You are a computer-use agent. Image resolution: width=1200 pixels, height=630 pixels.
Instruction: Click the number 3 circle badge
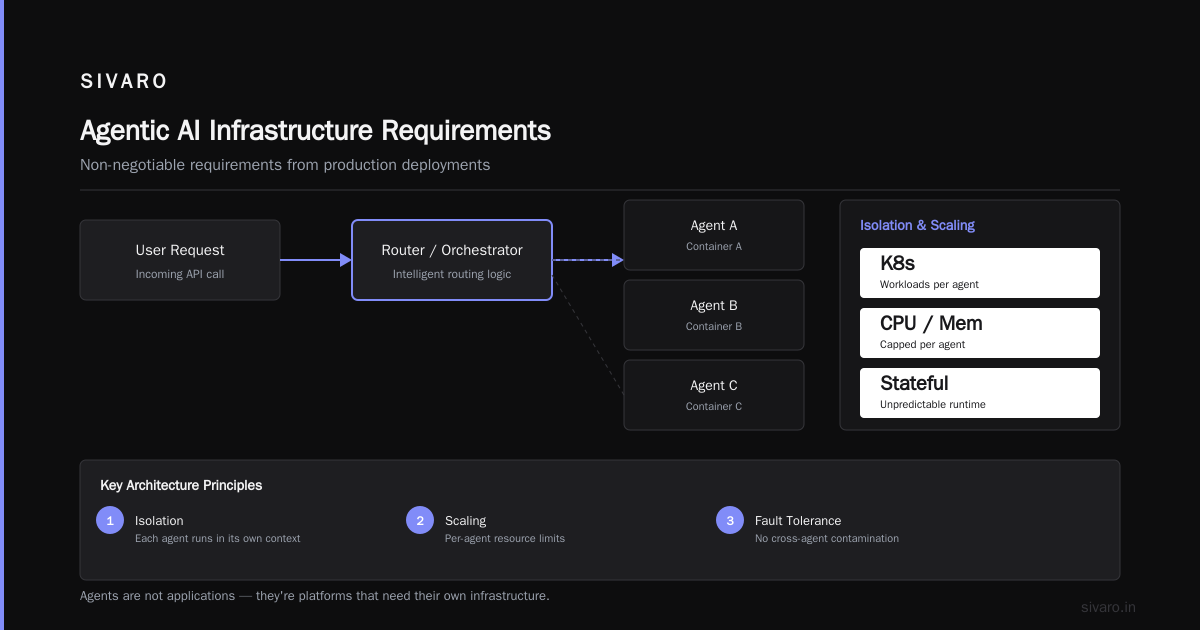point(730,520)
